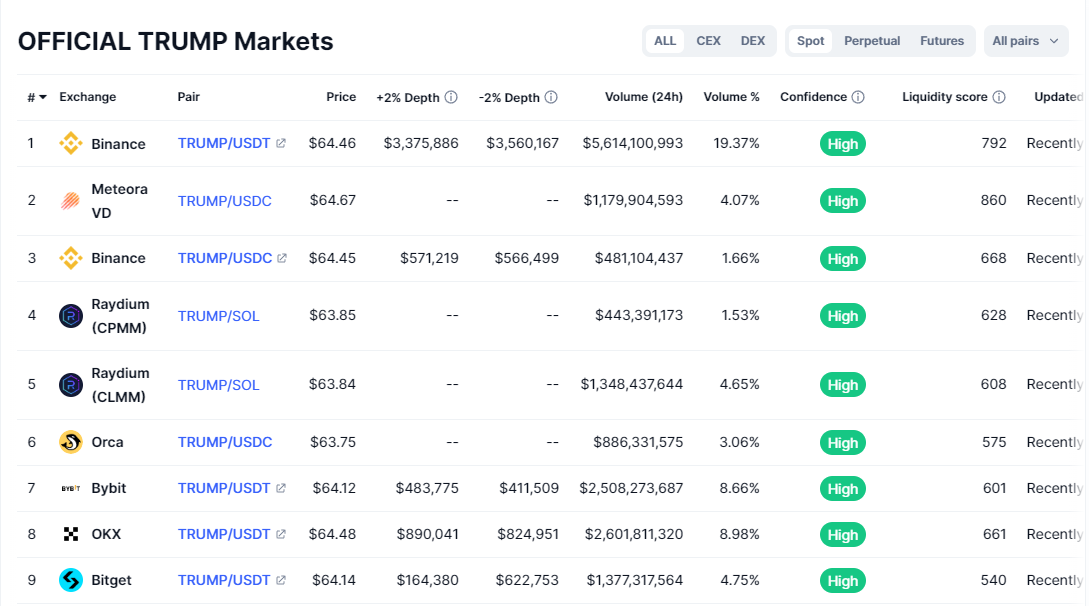Toggle sort arrow beside # column
Image resolution: width=1089 pixels, height=606 pixels.
pyautogui.click(x=43, y=97)
